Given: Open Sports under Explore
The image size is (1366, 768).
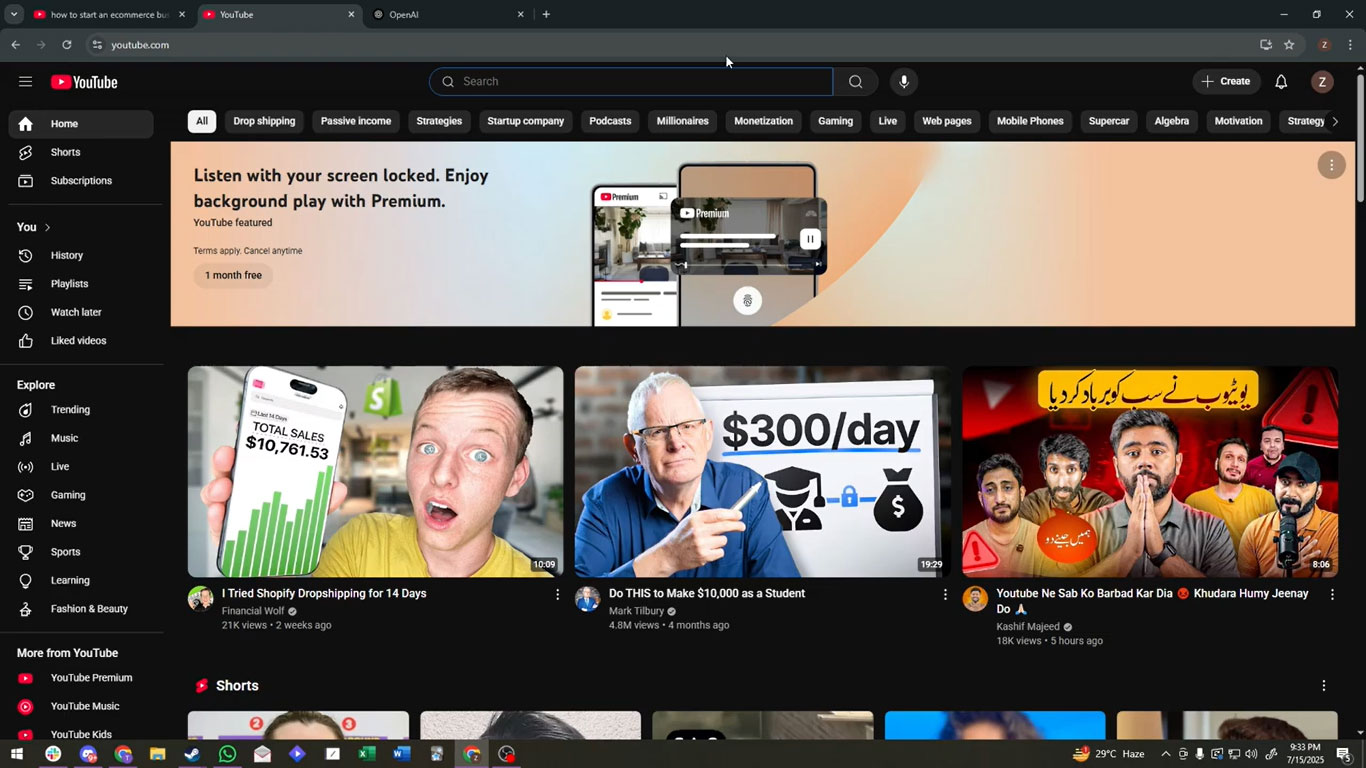Looking at the screenshot, I should 81,552.
